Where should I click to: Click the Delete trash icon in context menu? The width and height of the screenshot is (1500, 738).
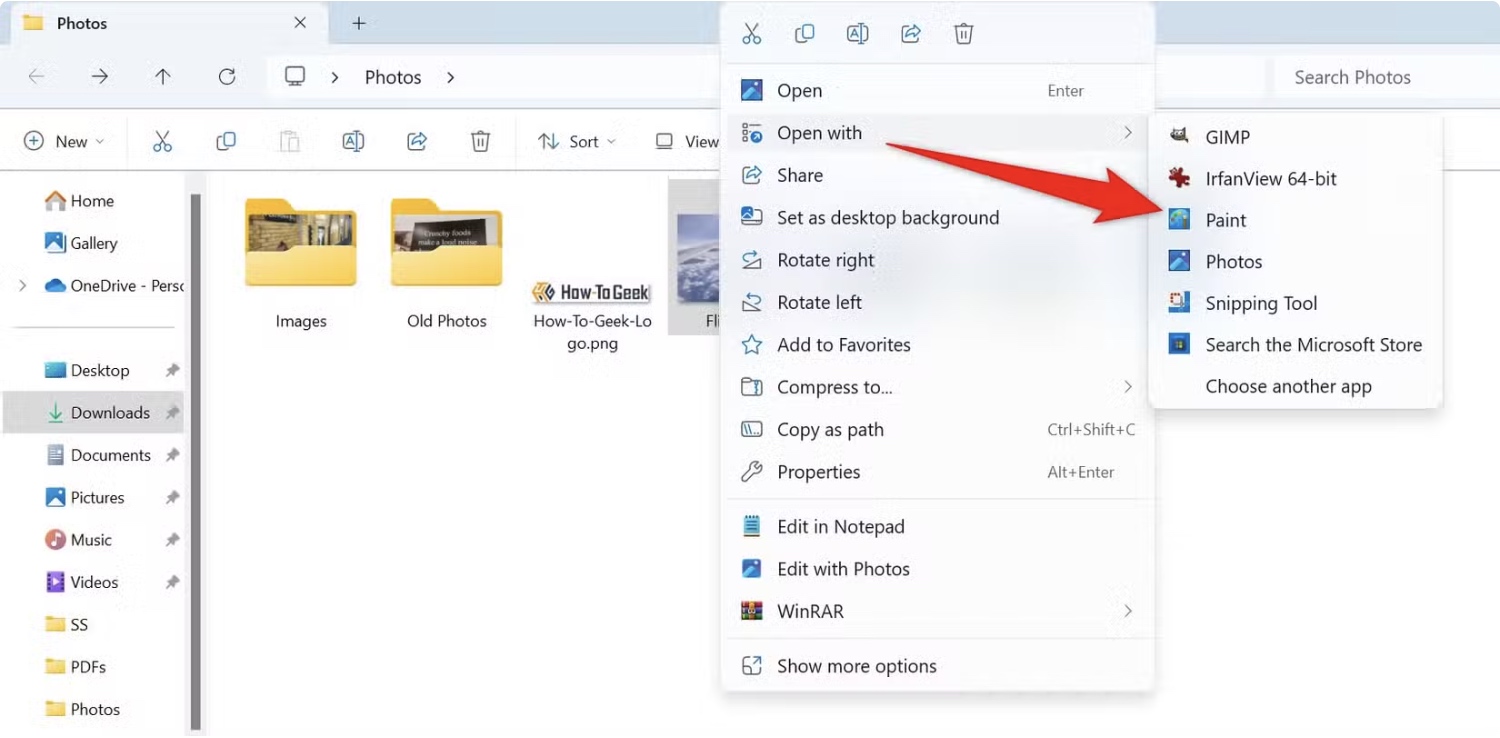(x=963, y=34)
